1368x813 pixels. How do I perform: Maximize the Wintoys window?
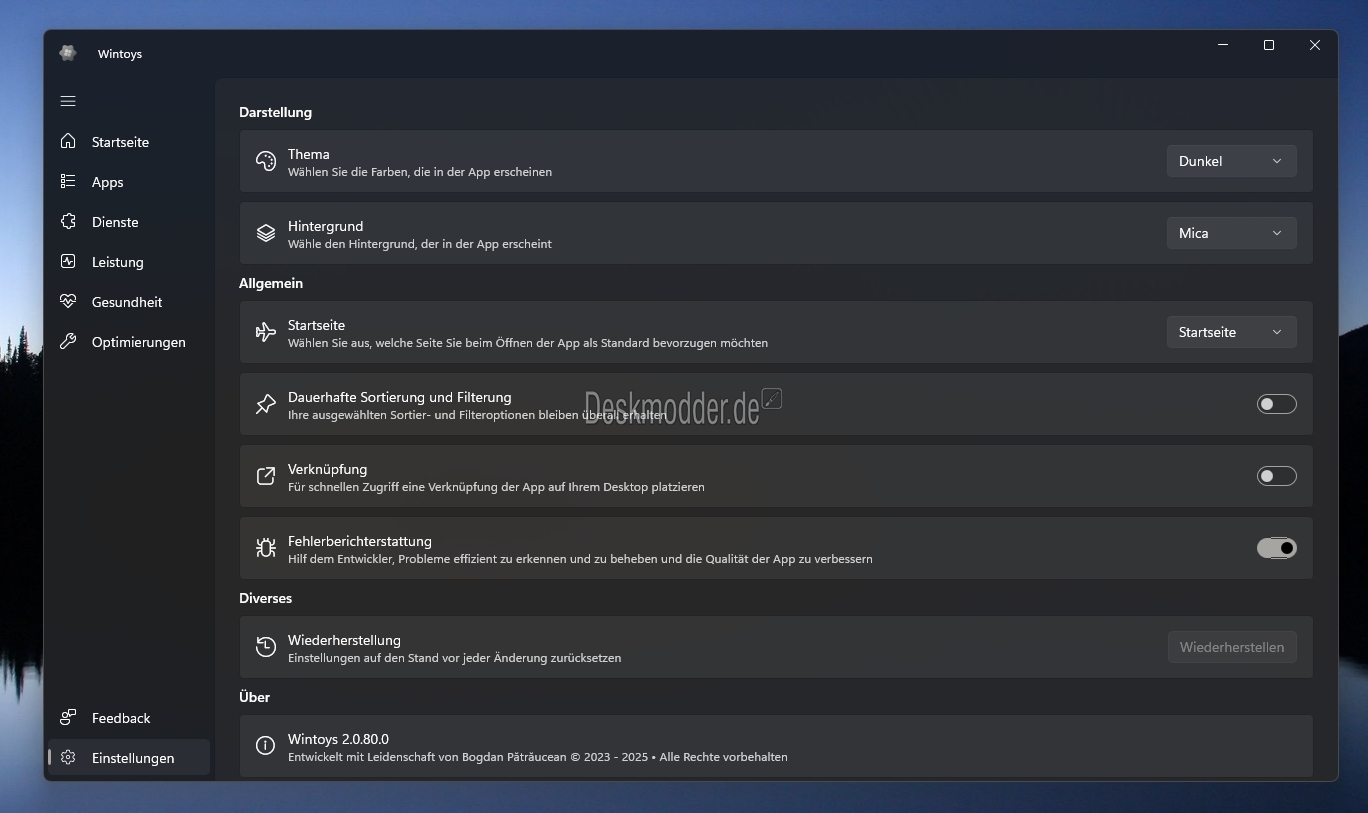tap(1269, 45)
